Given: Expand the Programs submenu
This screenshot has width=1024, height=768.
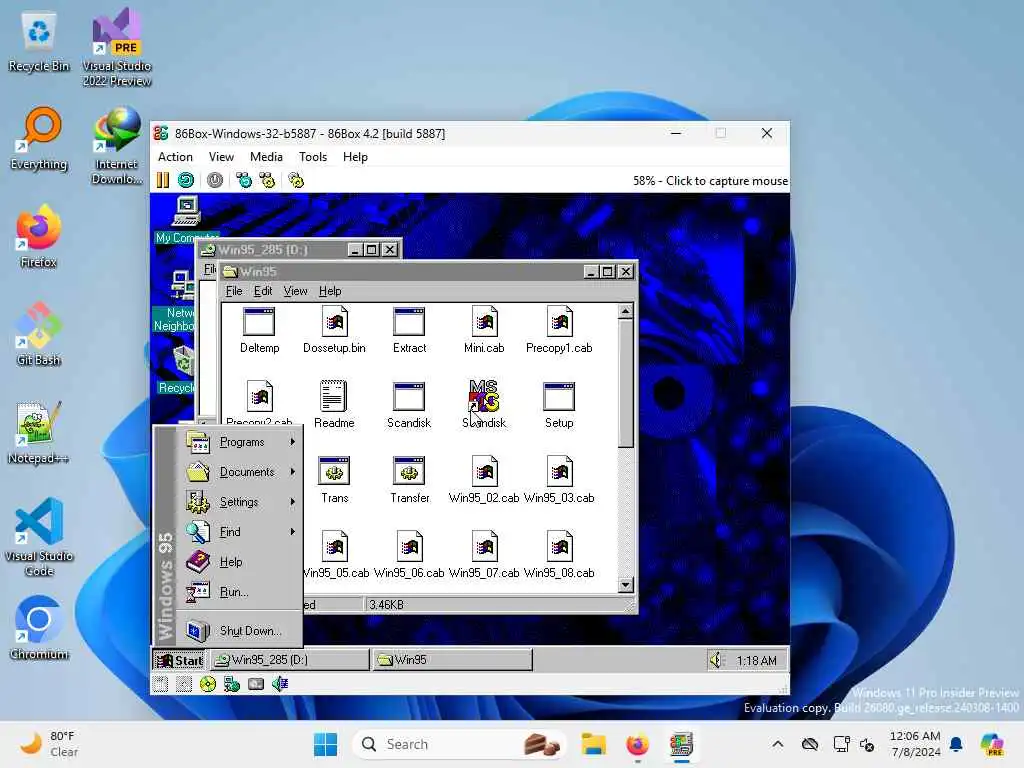Looking at the screenshot, I should coord(240,442).
